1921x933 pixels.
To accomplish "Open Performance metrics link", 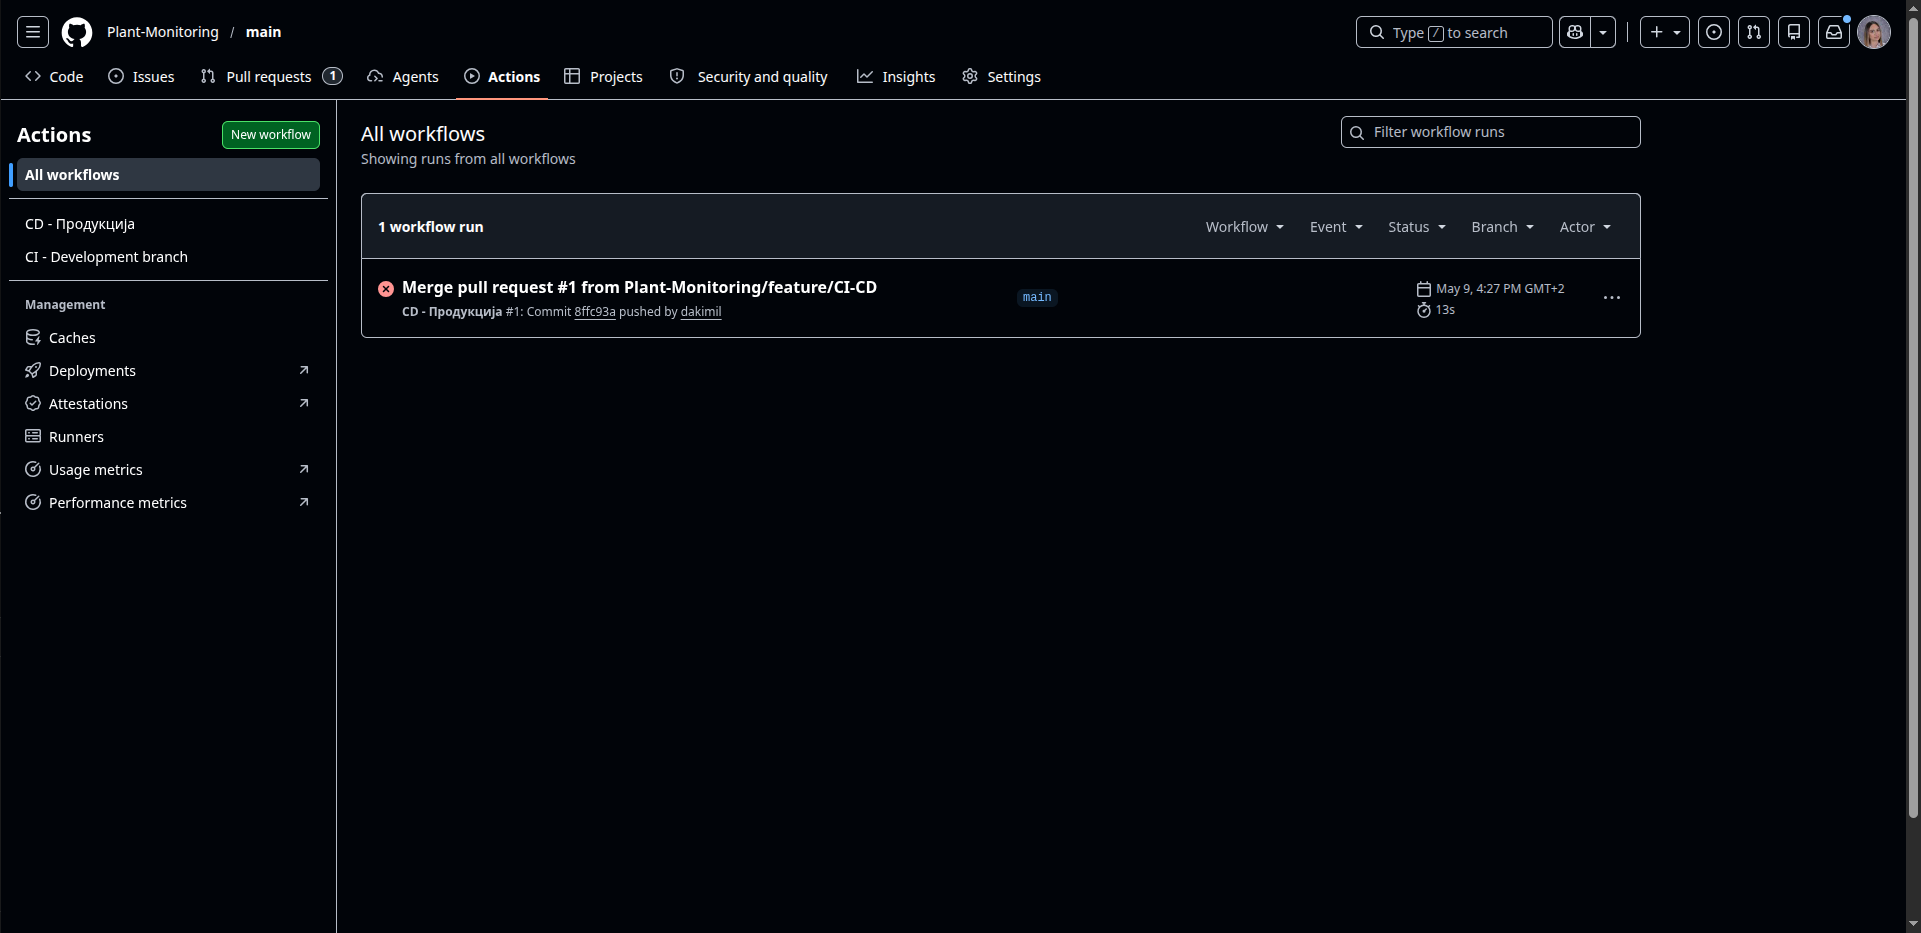I will coord(168,503).
